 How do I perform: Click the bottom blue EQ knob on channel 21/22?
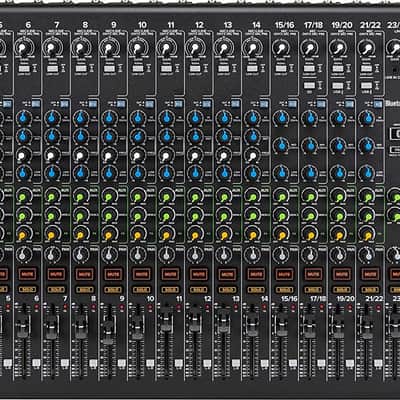[x=367, y=173]
